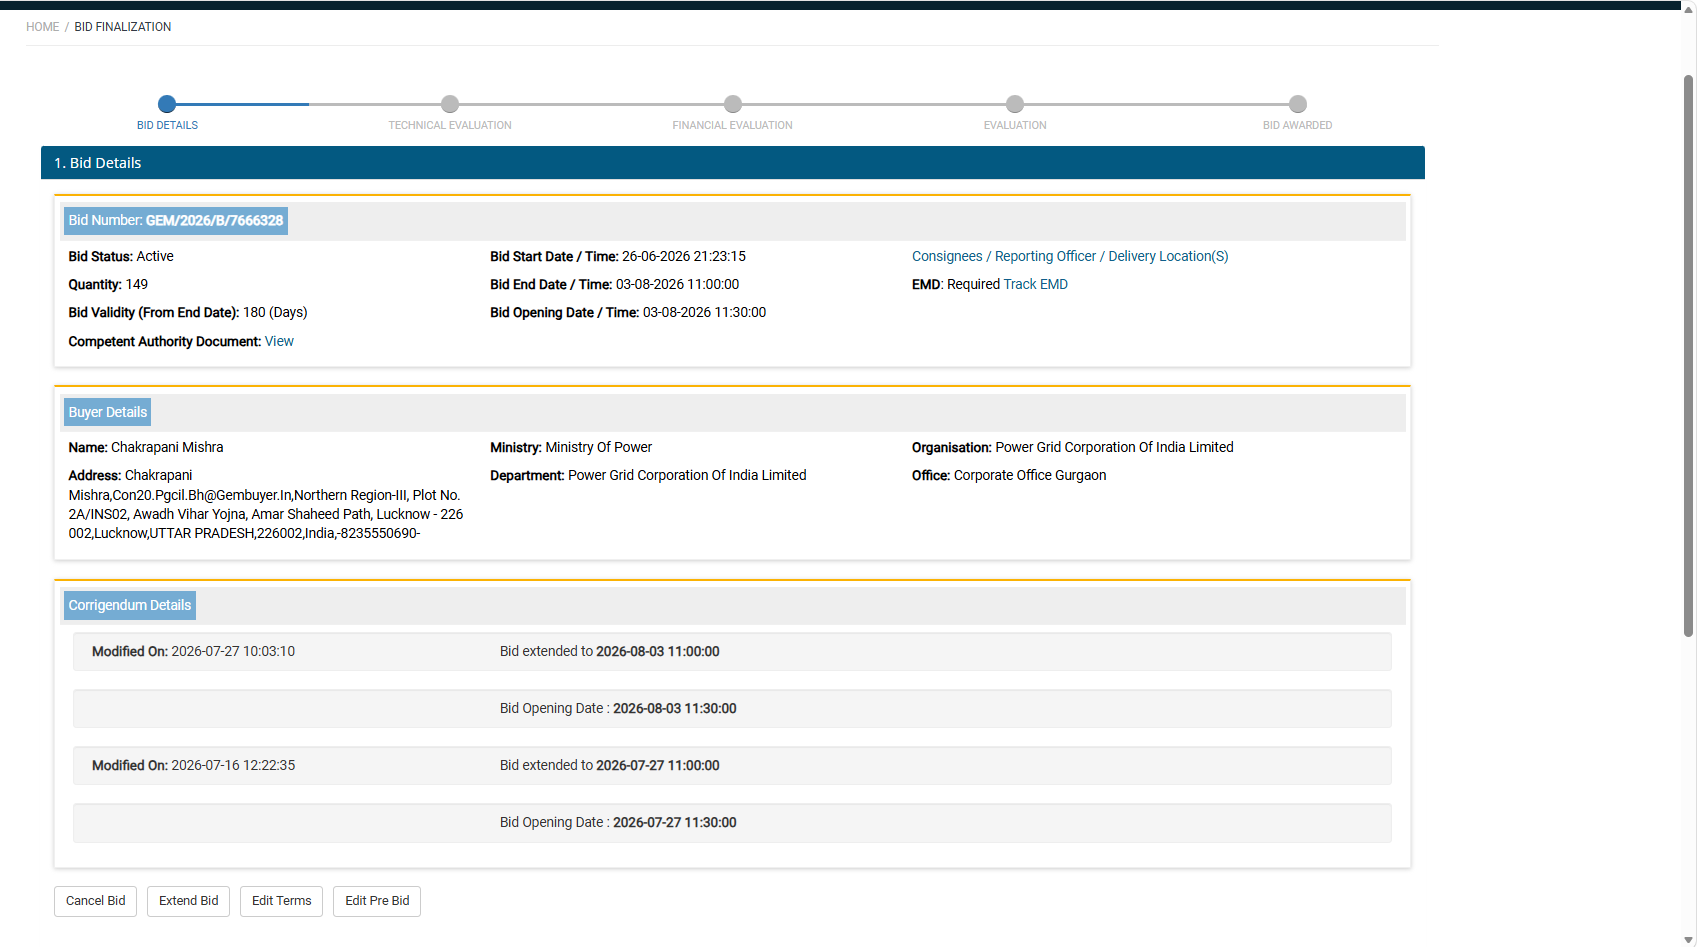Click the Financial Evaluation step label
Image resolution: width=1699 pixels, height=947 pixels.
[733, 125]
